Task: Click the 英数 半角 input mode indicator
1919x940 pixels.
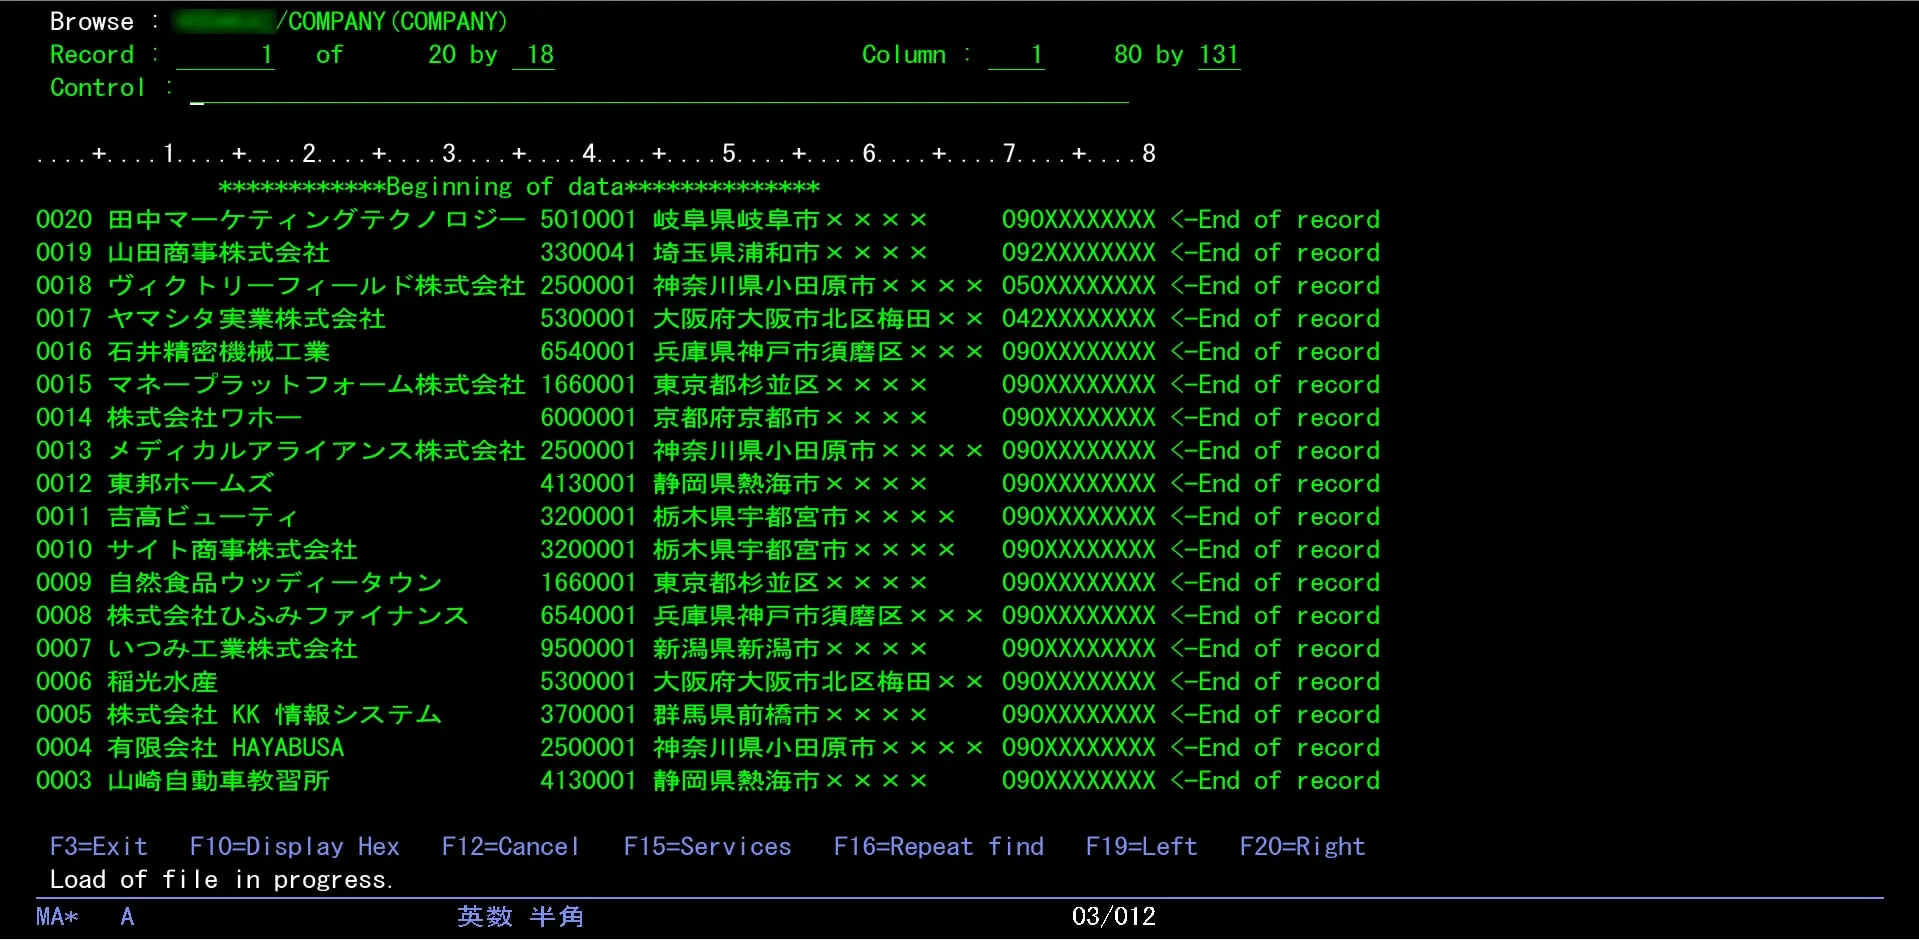Action: (x=520, y=916)
